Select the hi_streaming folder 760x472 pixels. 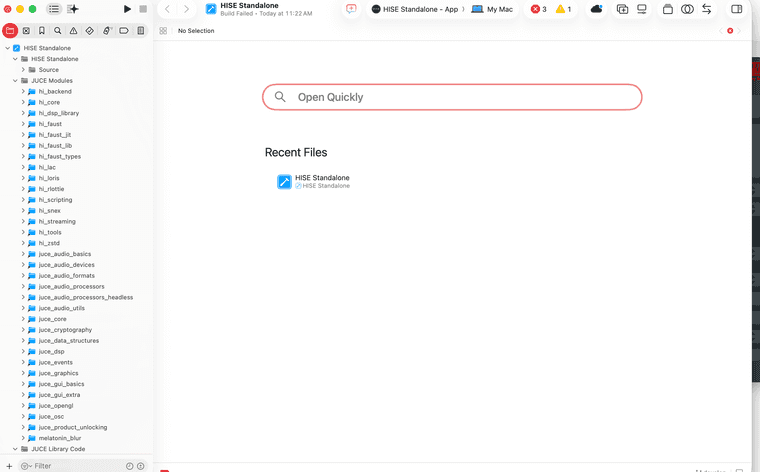tap(57, 221)
